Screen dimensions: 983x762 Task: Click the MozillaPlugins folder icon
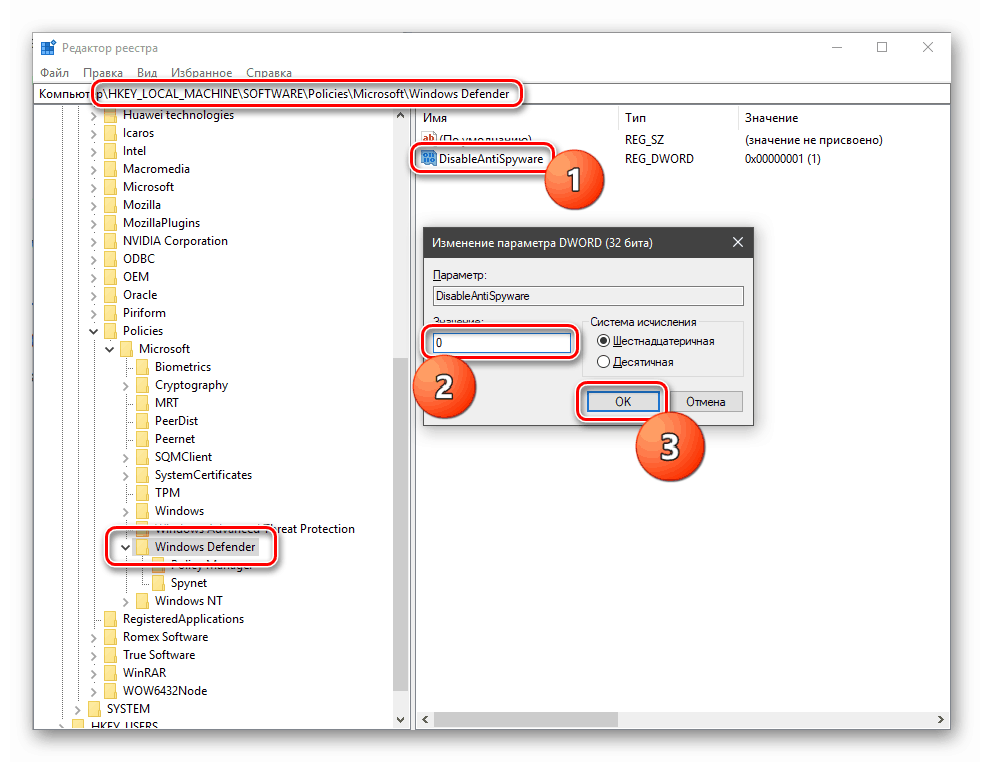point(110,223)
